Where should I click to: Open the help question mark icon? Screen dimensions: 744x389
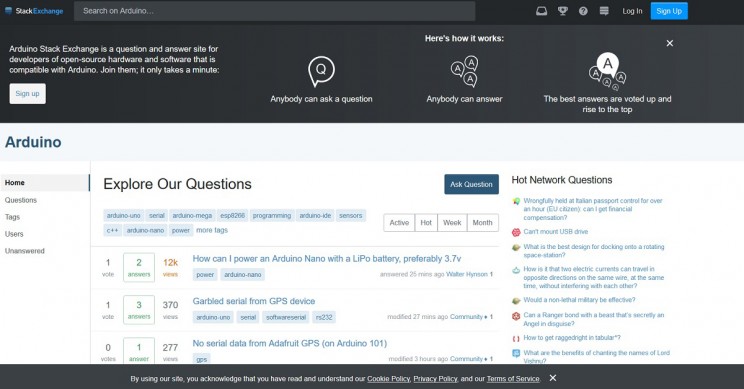pyautogui.click(x=583, y=11)
